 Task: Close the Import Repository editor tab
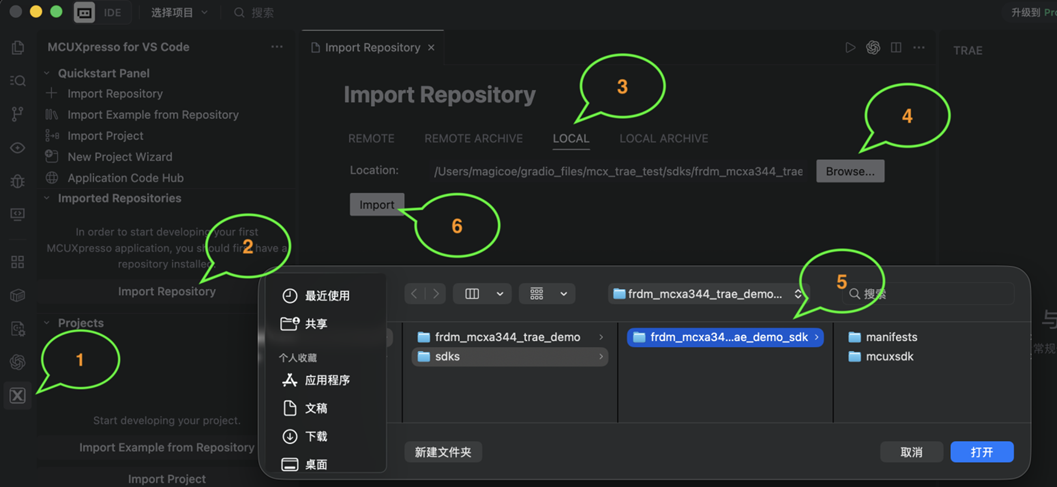click(x=431, y=48)
